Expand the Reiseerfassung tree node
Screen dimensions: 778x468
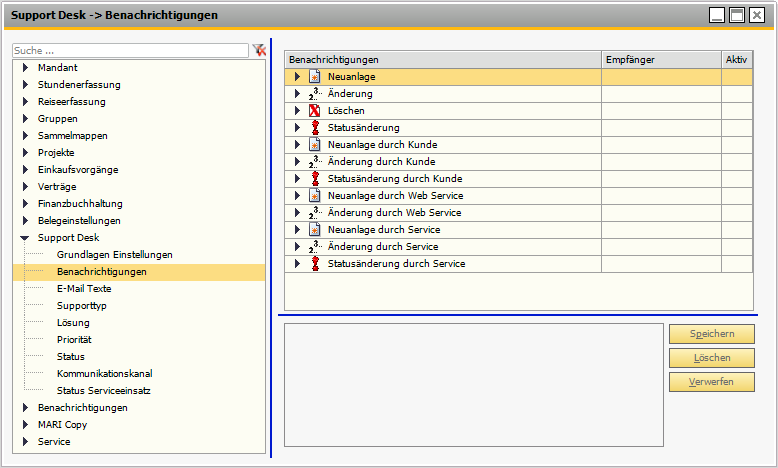click(x=25, y=101)
